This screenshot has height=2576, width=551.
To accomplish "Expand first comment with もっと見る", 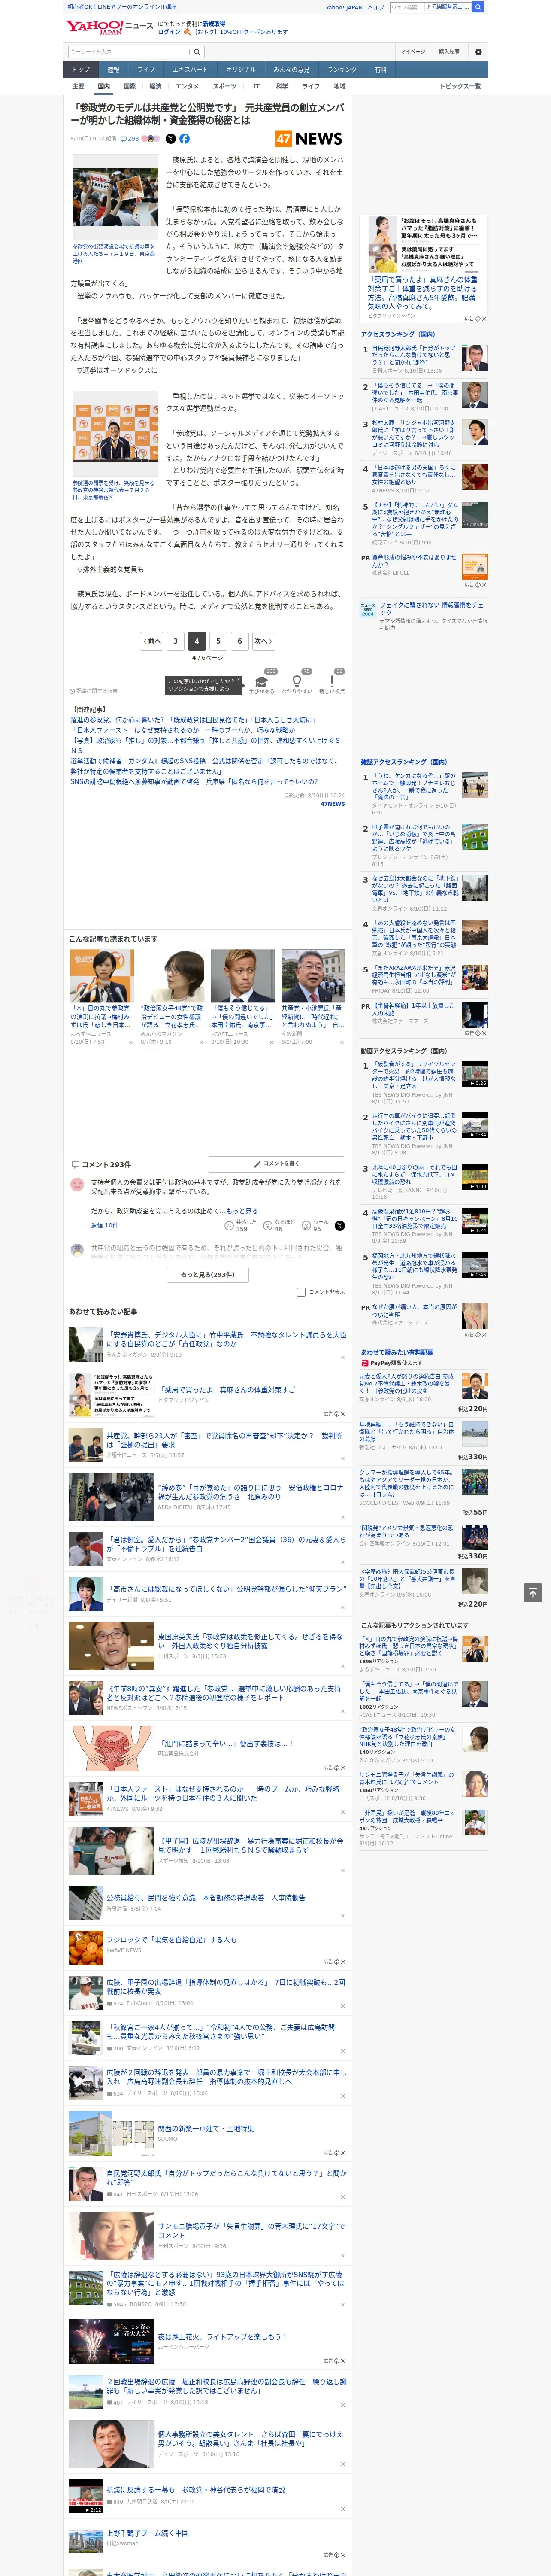I will (x=242, y=1211).
